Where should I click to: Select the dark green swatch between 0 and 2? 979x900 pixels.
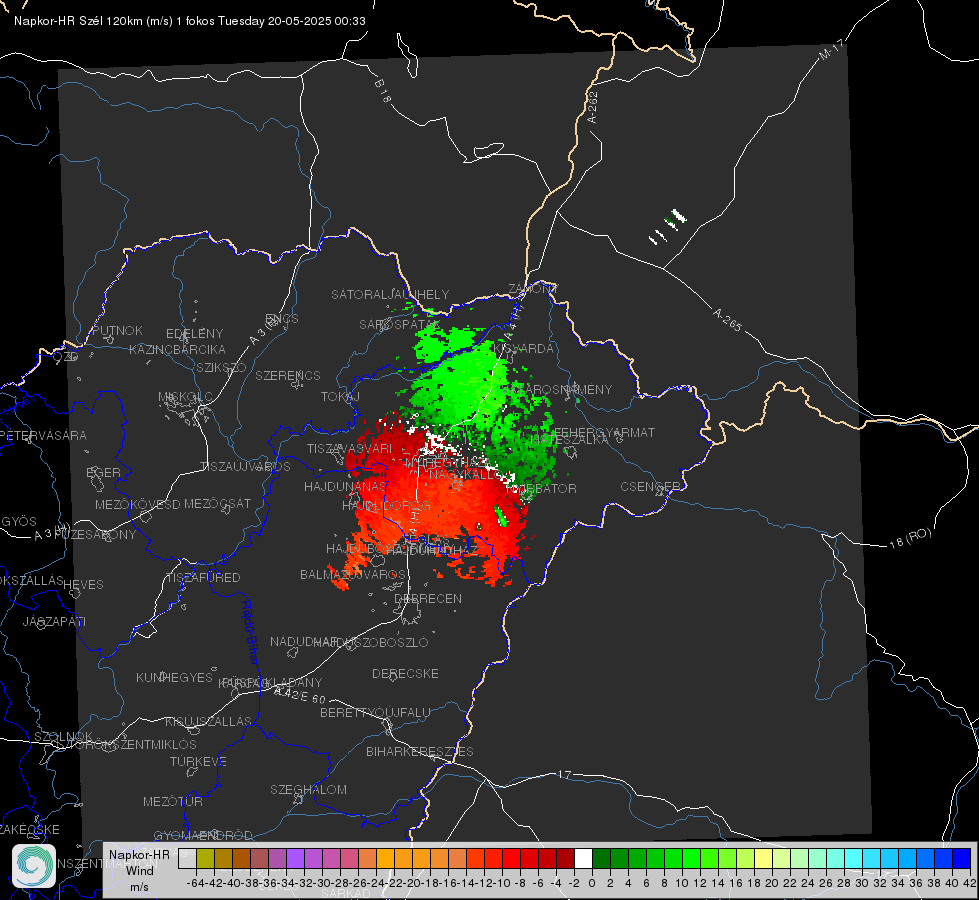(x=601, y=858)
